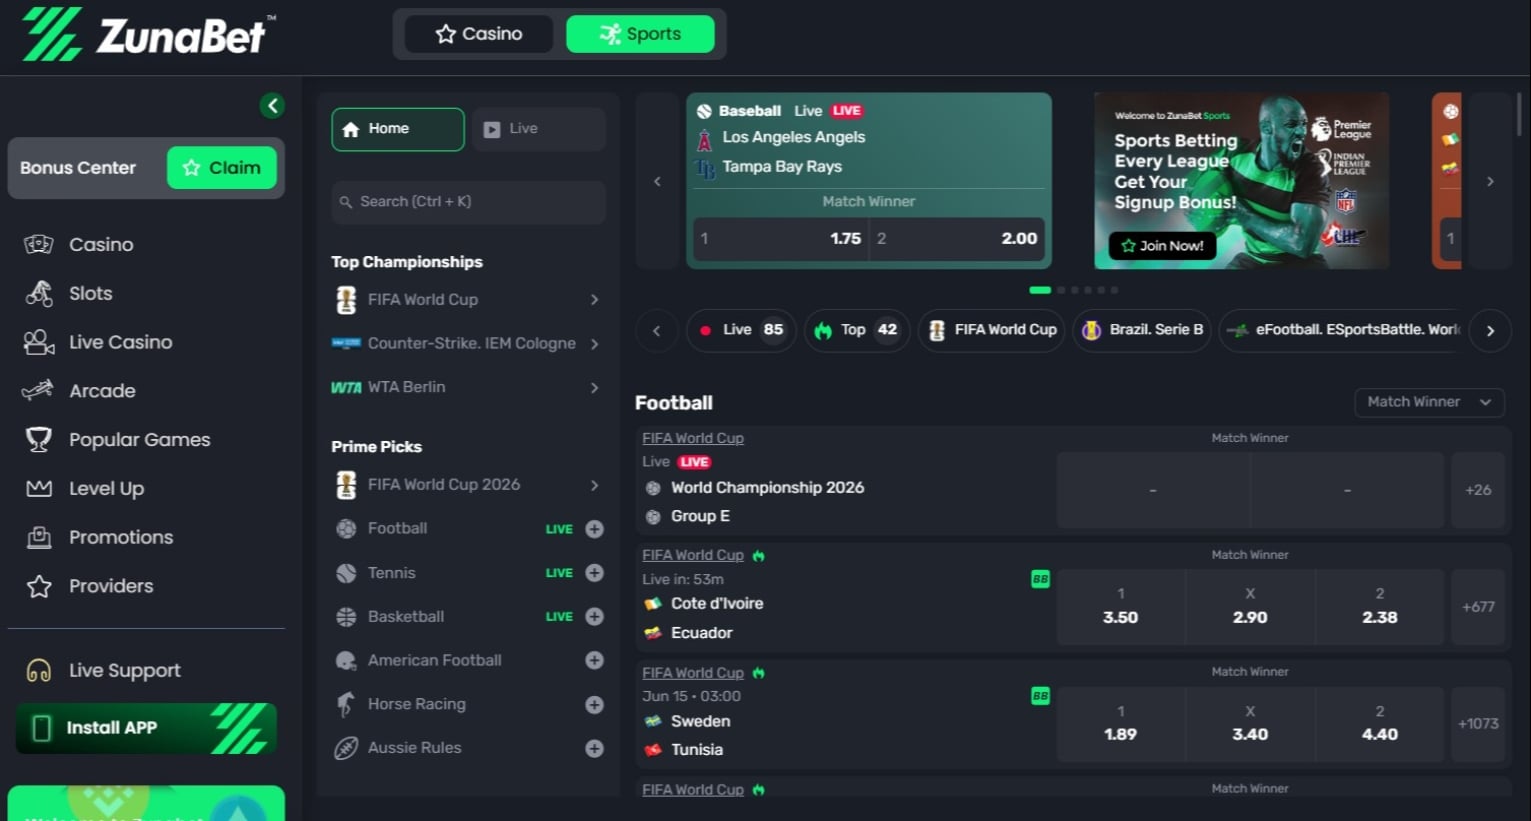Collapse the left sidebar with the green arrow
Image resolution: width=1531 pixels, height=821 pixels.
(x=272, y=106)
